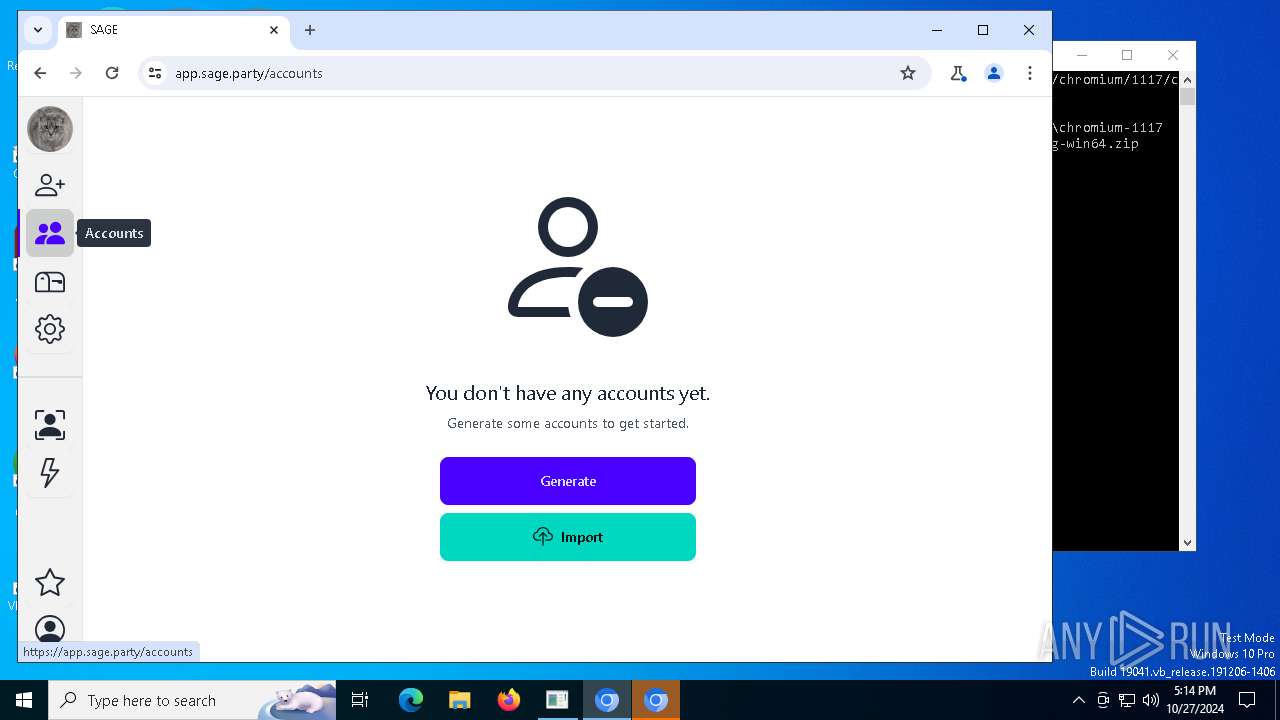
Task: Click the Generate button
Action: click(568, 481)
